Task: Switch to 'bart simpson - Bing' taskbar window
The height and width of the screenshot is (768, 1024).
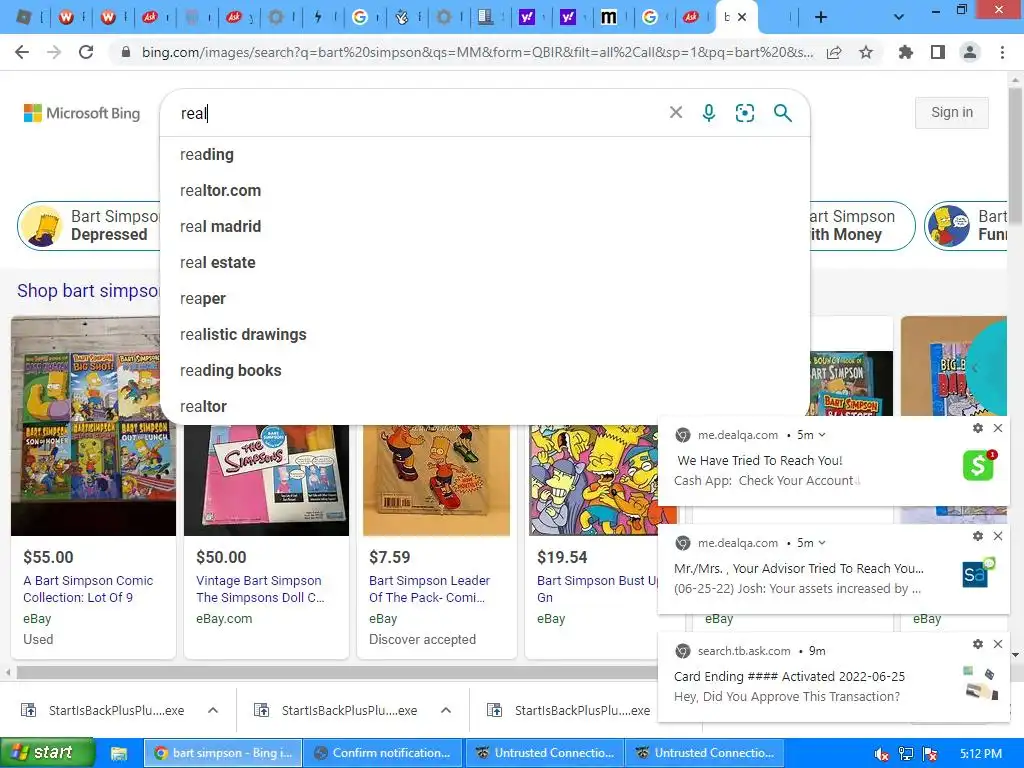Action: (x=223, y=753)
